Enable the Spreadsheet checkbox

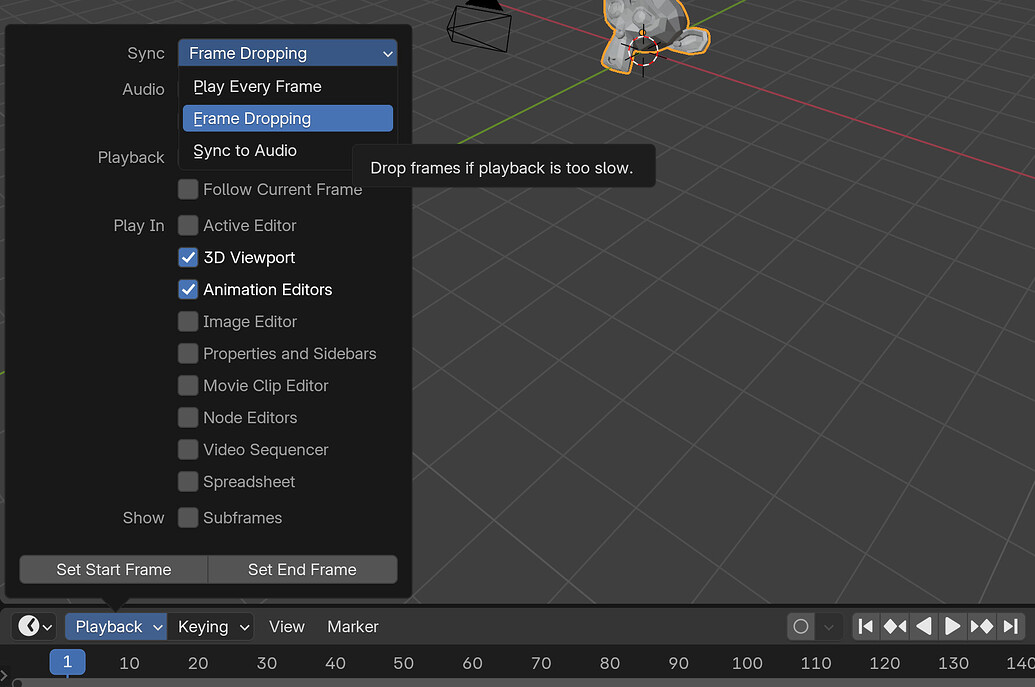(188, 481)
